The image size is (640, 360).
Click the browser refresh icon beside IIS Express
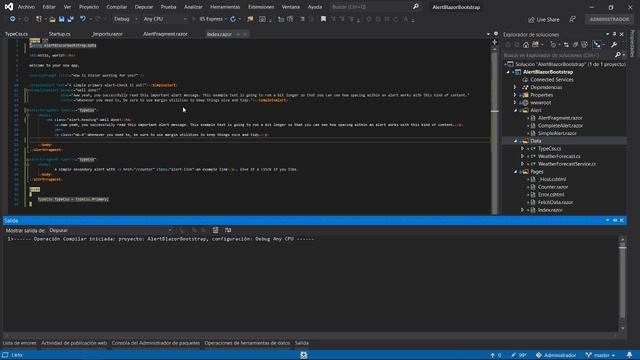(x=233, y=19)
